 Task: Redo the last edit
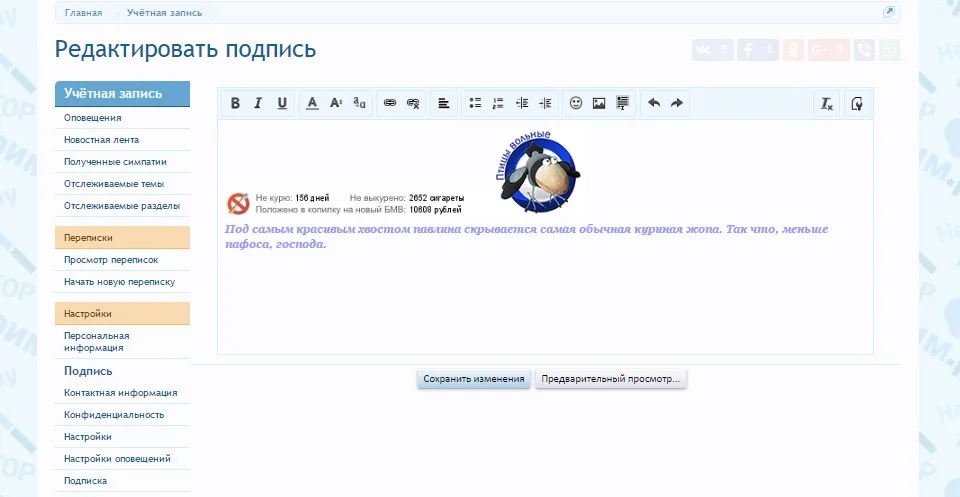tap(677, 103)
